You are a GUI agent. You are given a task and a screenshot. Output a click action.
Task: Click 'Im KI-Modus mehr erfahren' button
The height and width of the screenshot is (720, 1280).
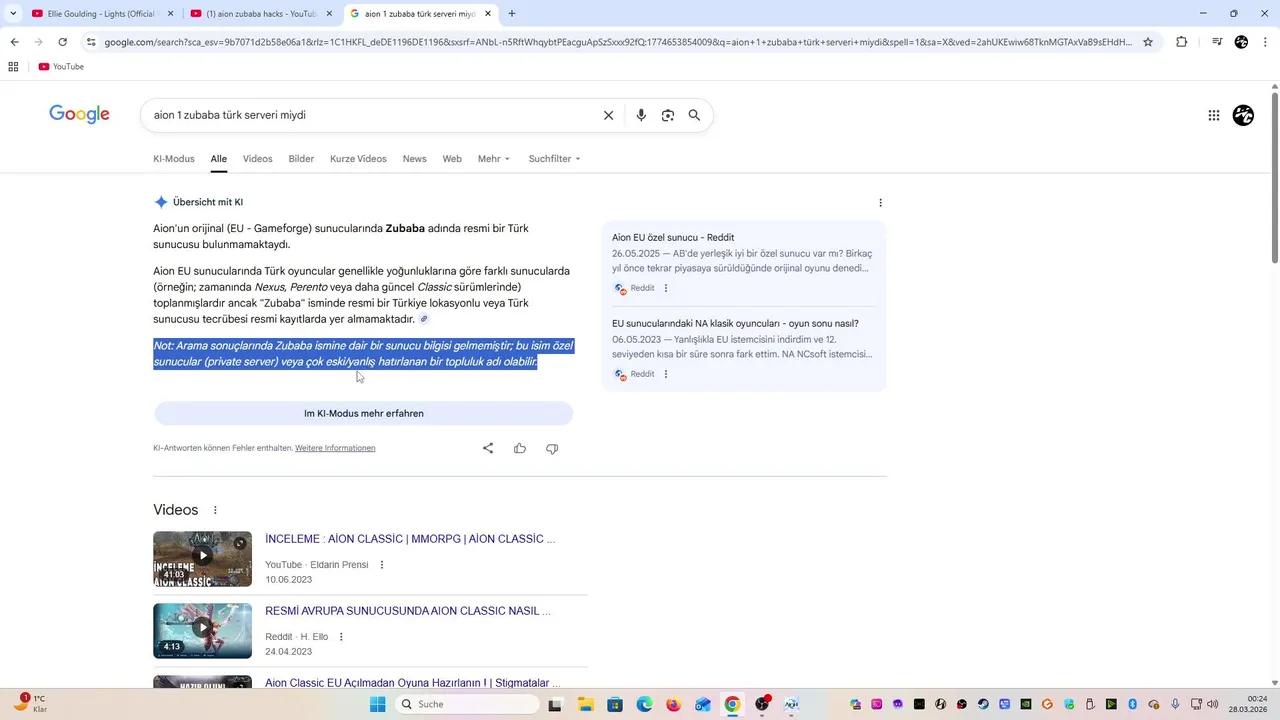pos(364,413)
